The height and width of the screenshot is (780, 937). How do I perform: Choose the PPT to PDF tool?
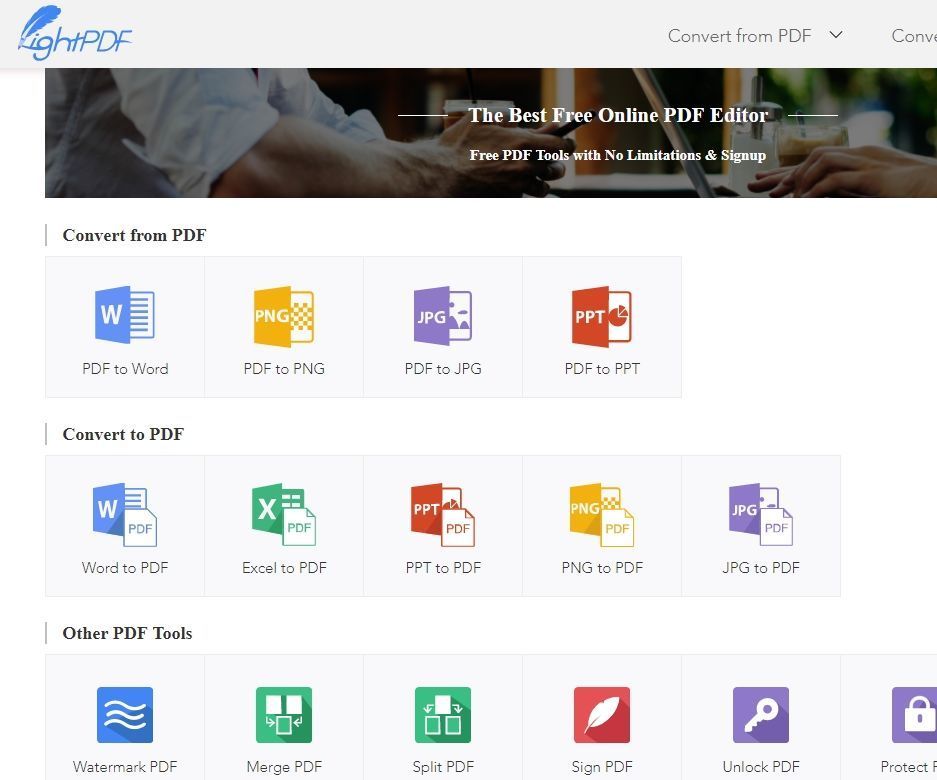[443, 525]
